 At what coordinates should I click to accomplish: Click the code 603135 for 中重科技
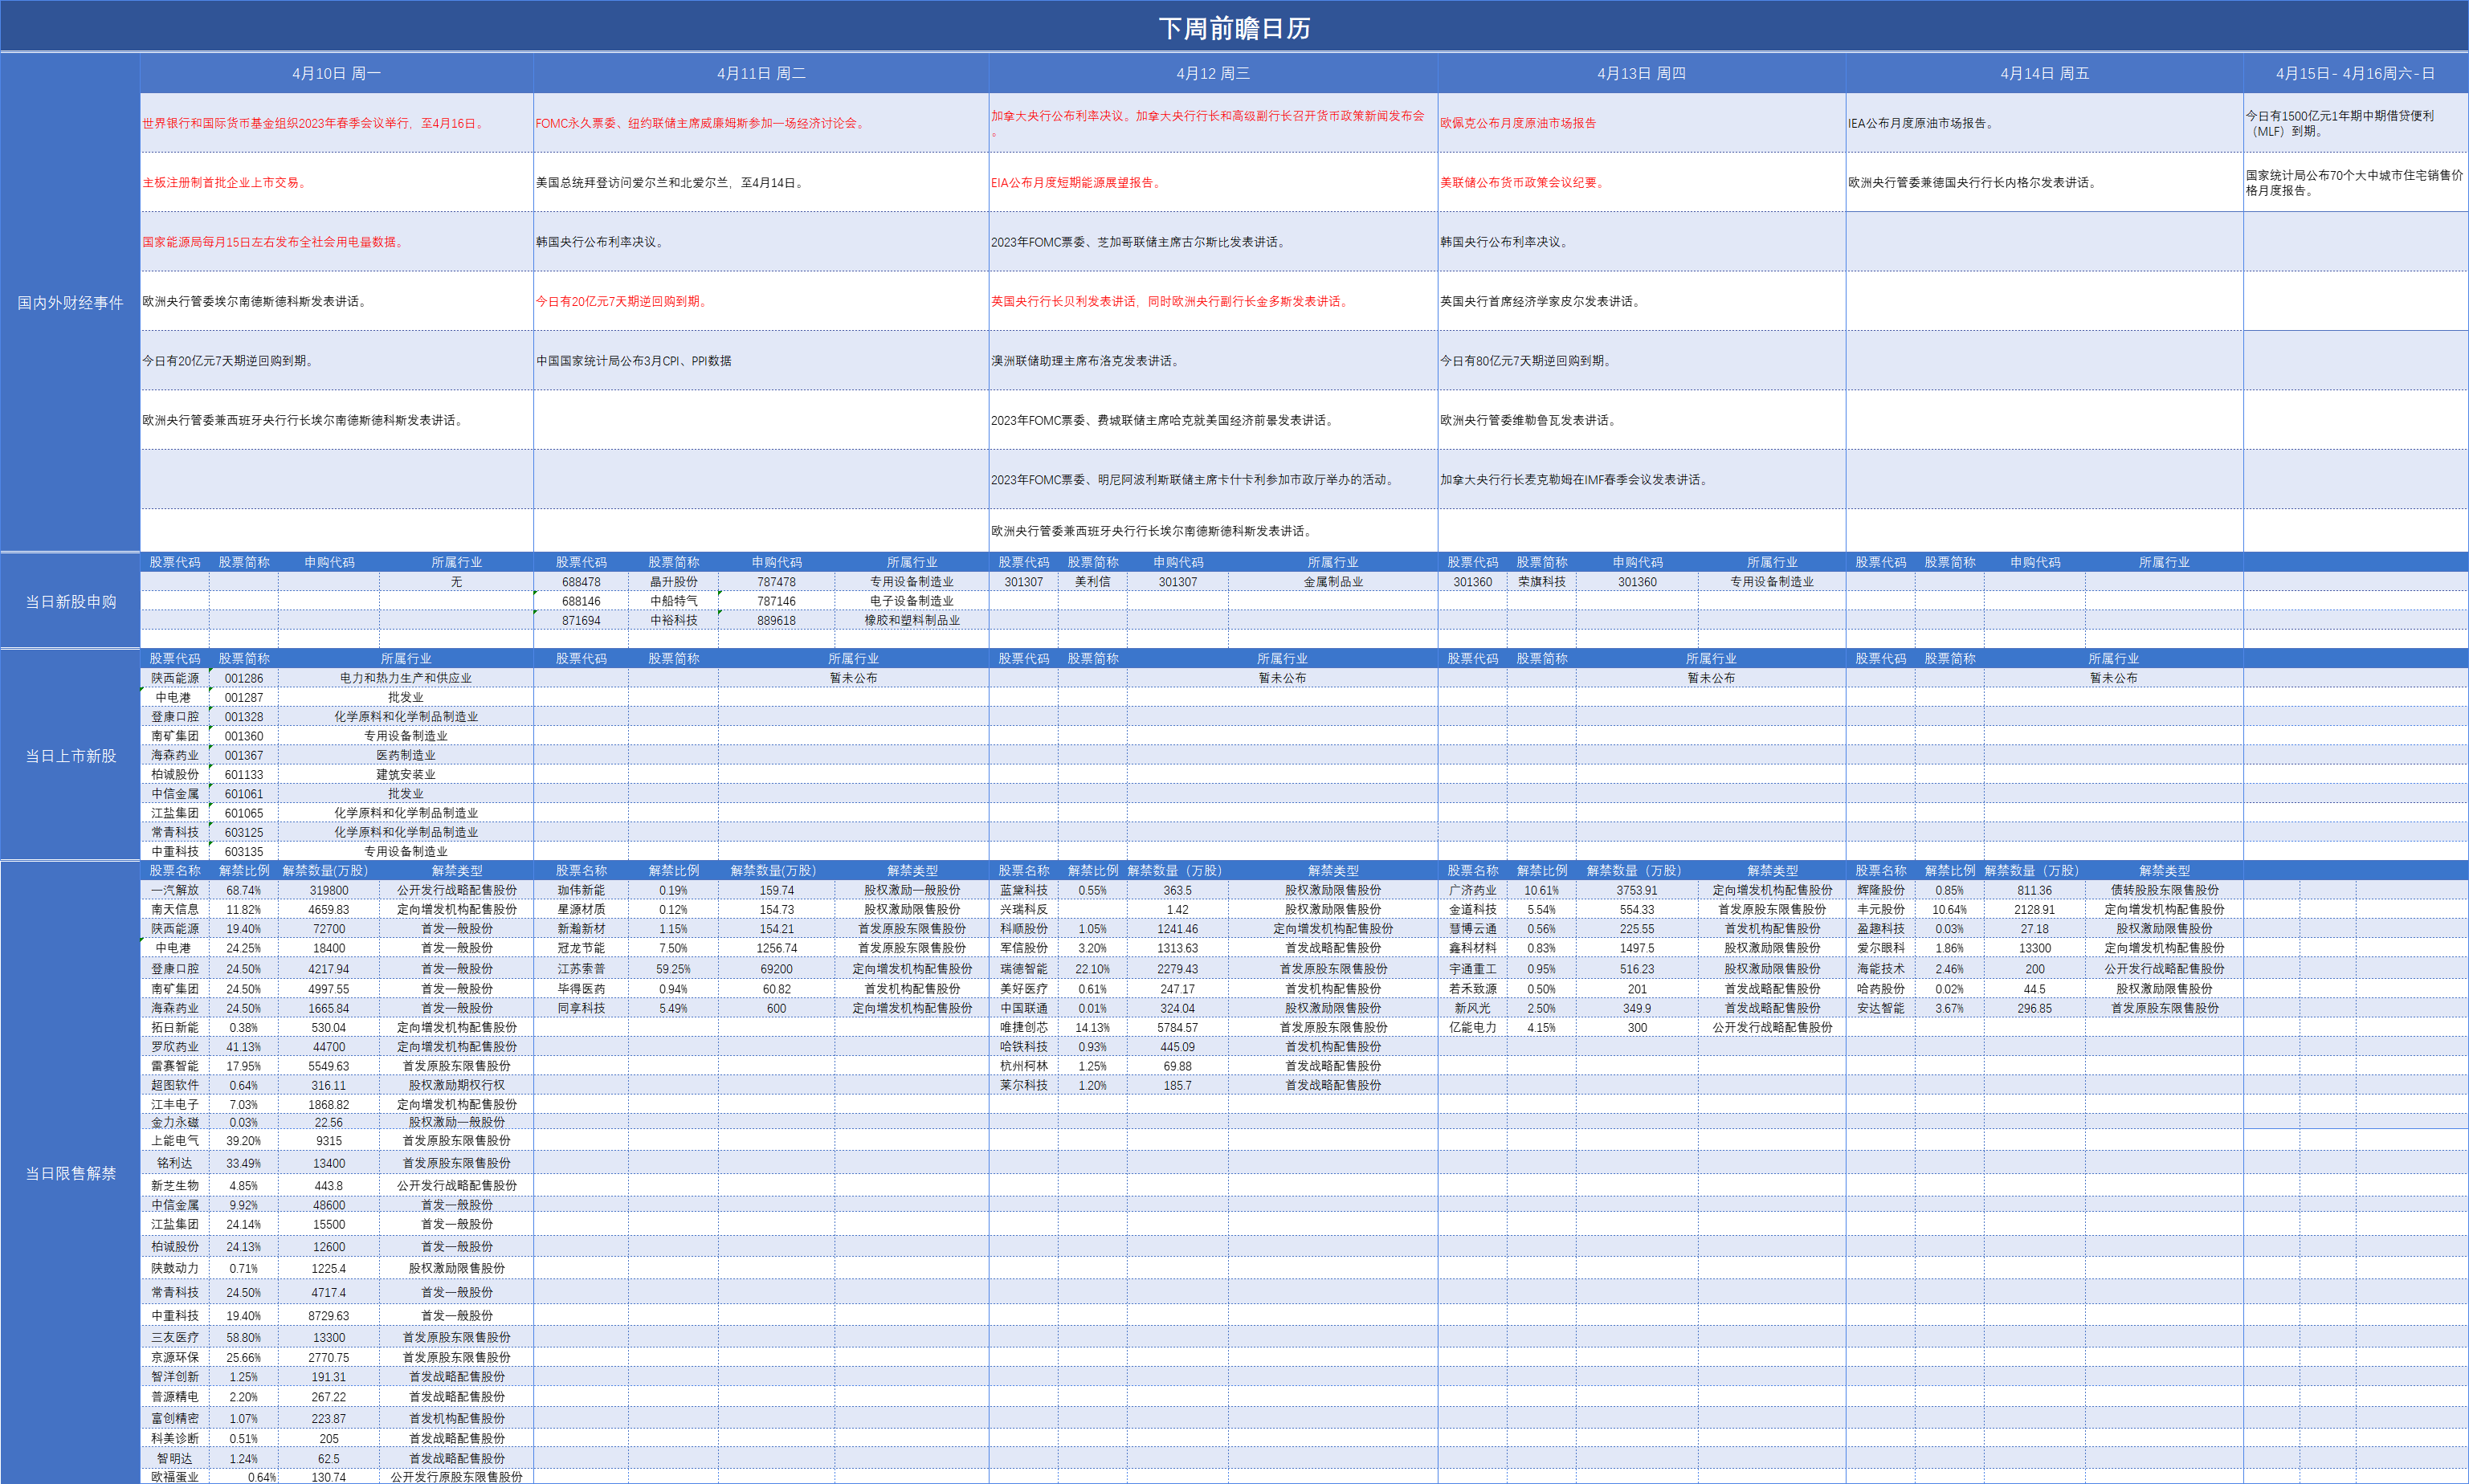click(243, 851)
